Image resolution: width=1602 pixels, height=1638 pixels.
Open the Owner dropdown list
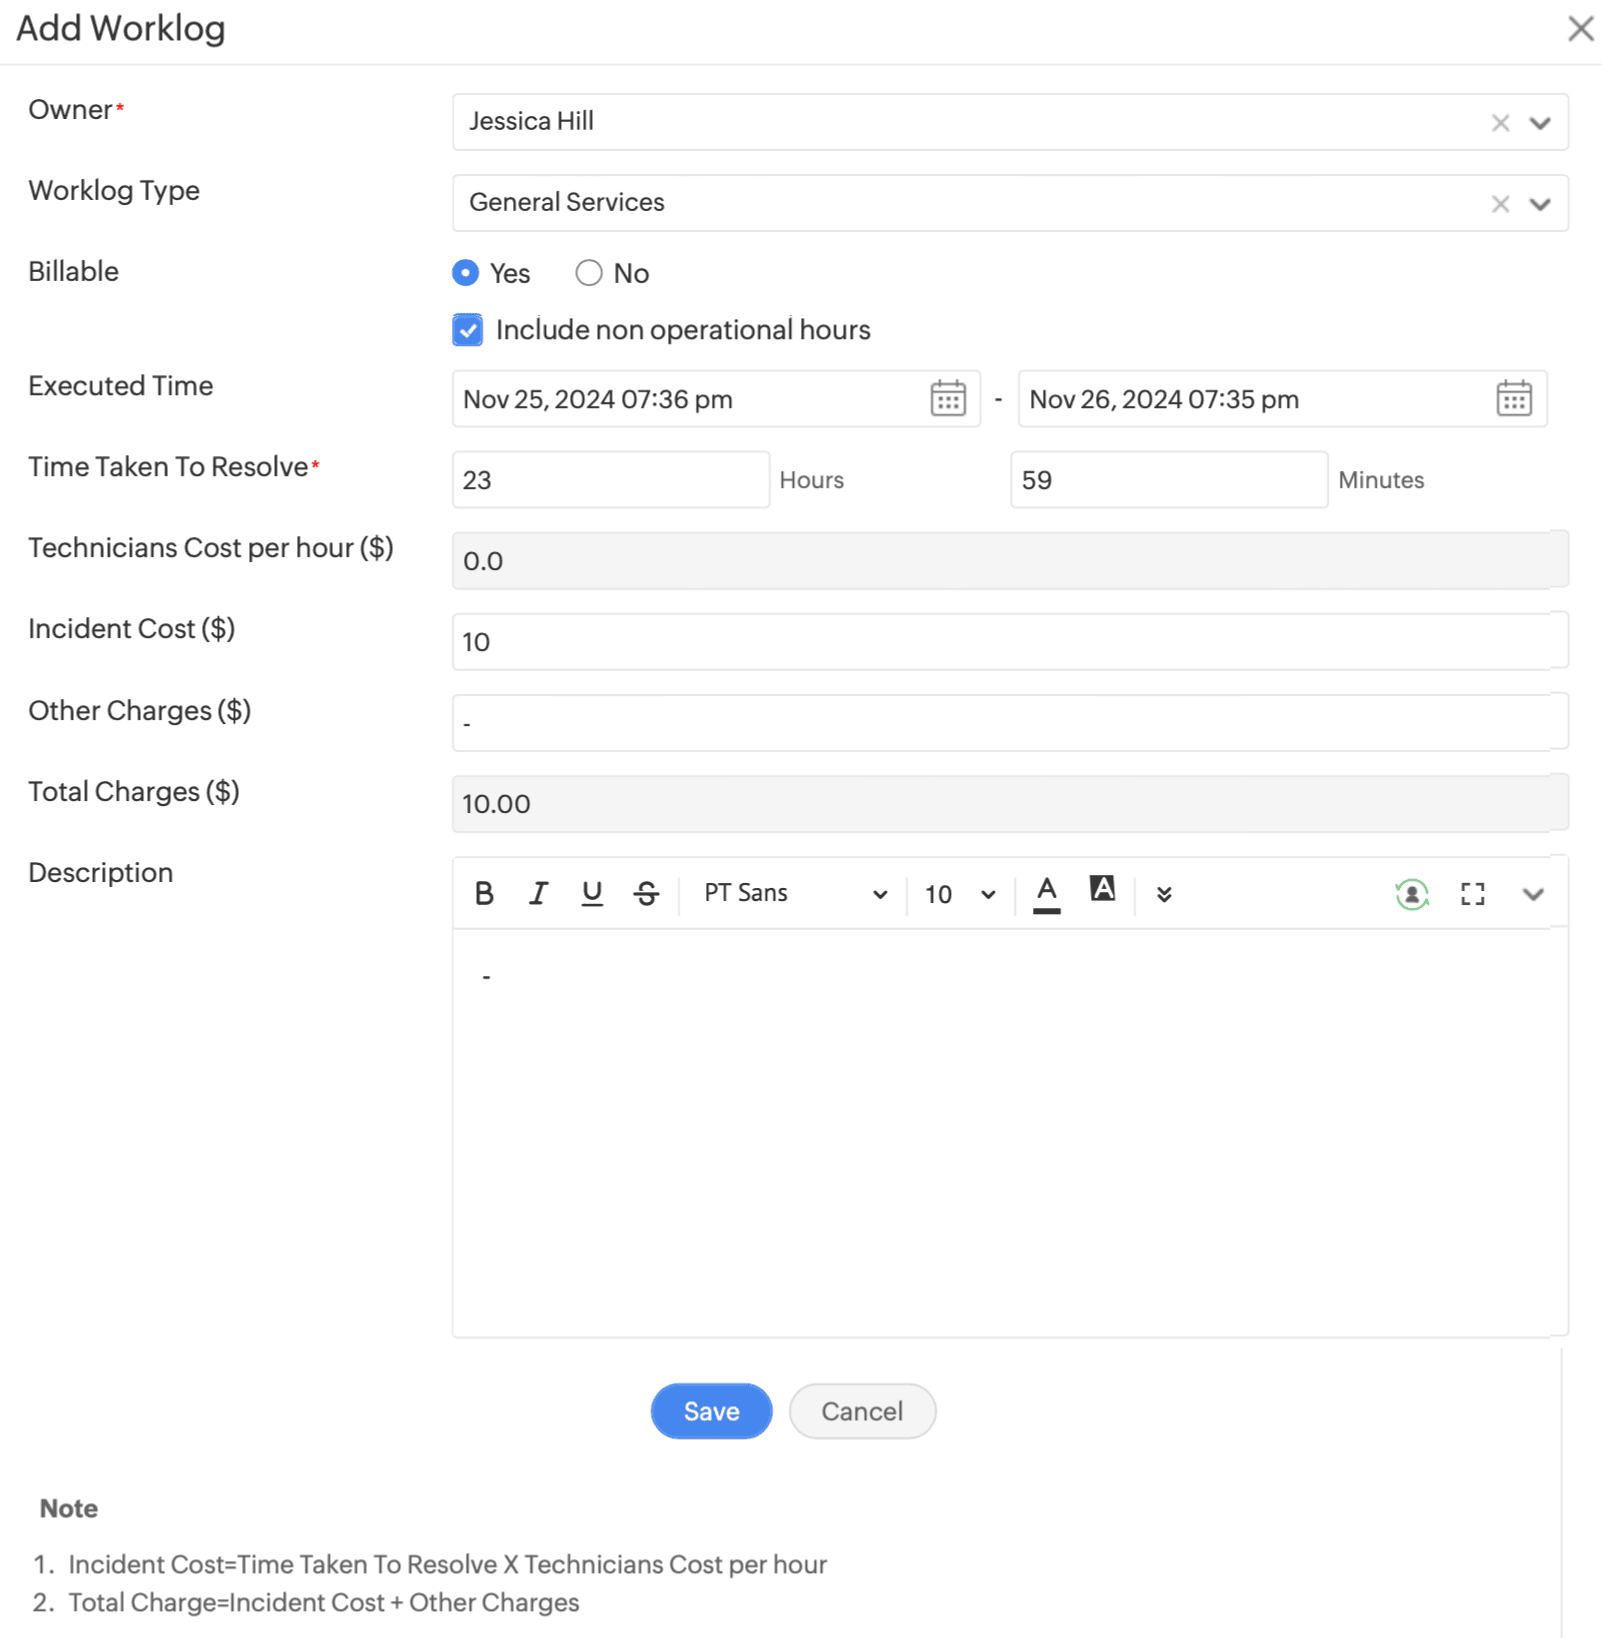click(1540, 123)
